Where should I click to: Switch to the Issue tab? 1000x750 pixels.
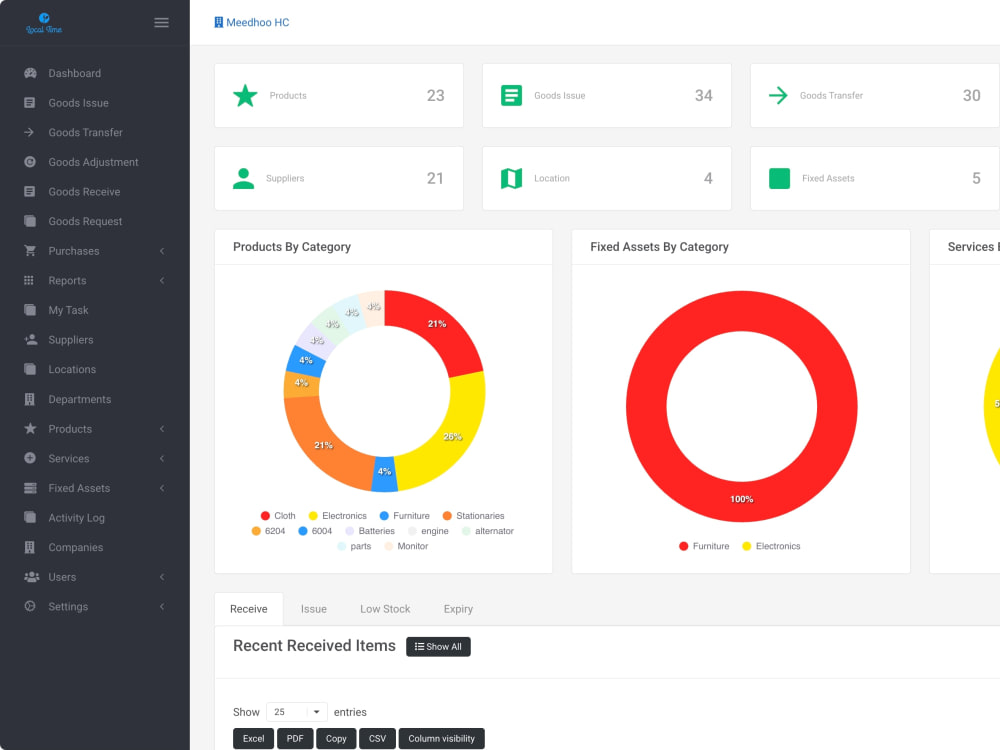314,609
